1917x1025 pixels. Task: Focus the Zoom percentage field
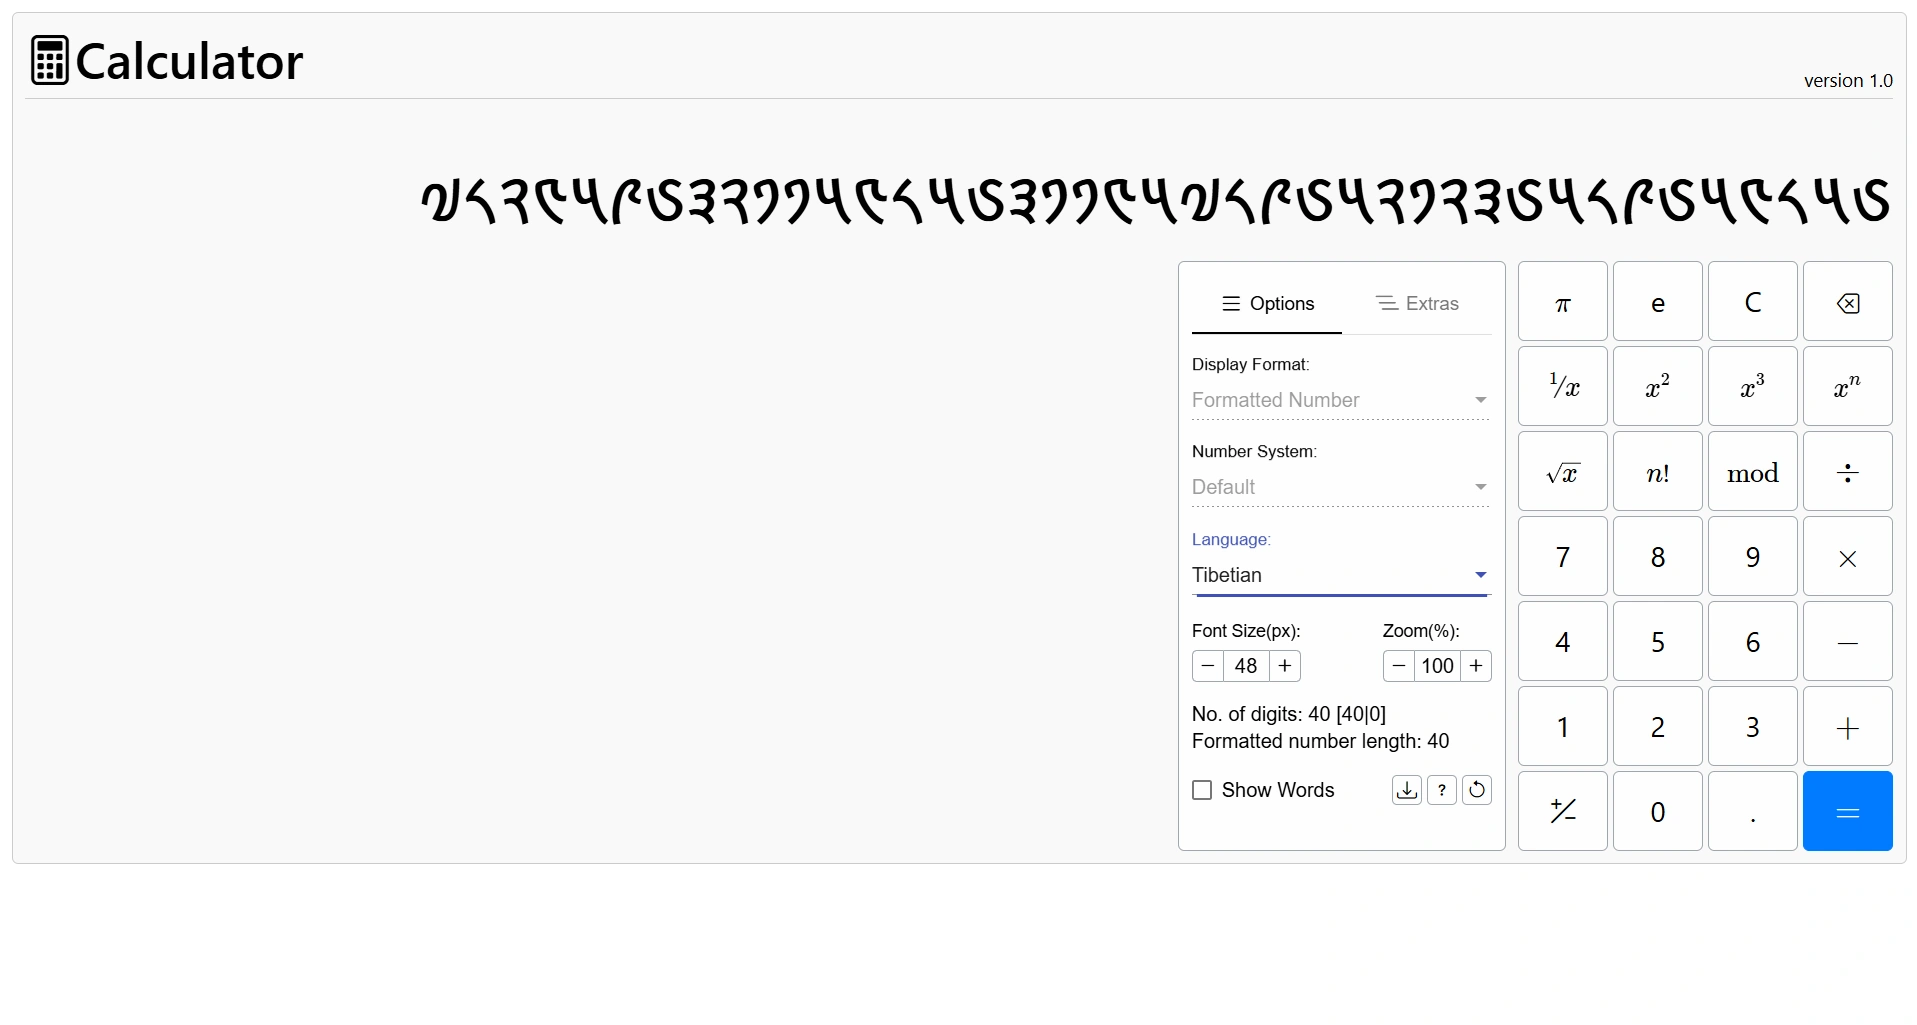[x=1438, y=666]
